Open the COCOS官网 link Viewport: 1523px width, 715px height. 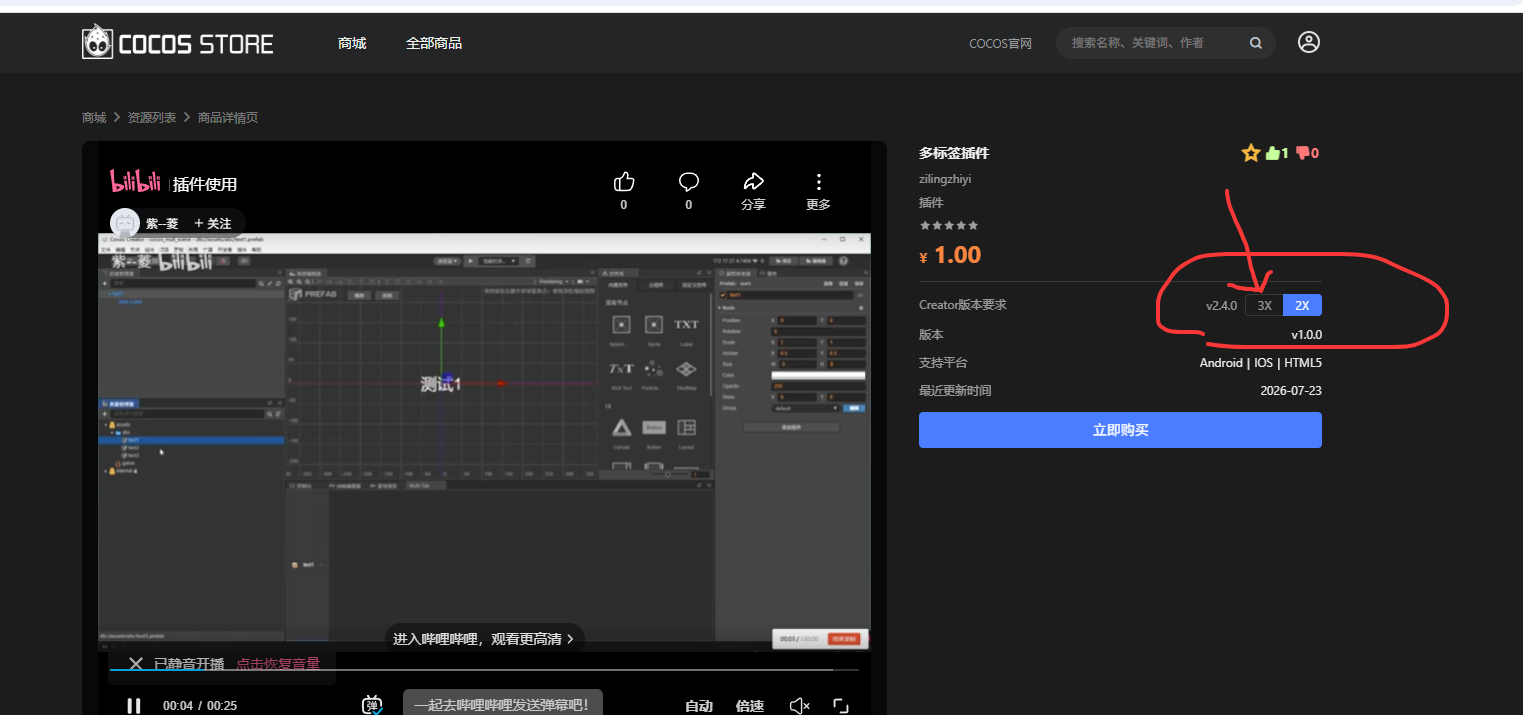coord(1000,43)
